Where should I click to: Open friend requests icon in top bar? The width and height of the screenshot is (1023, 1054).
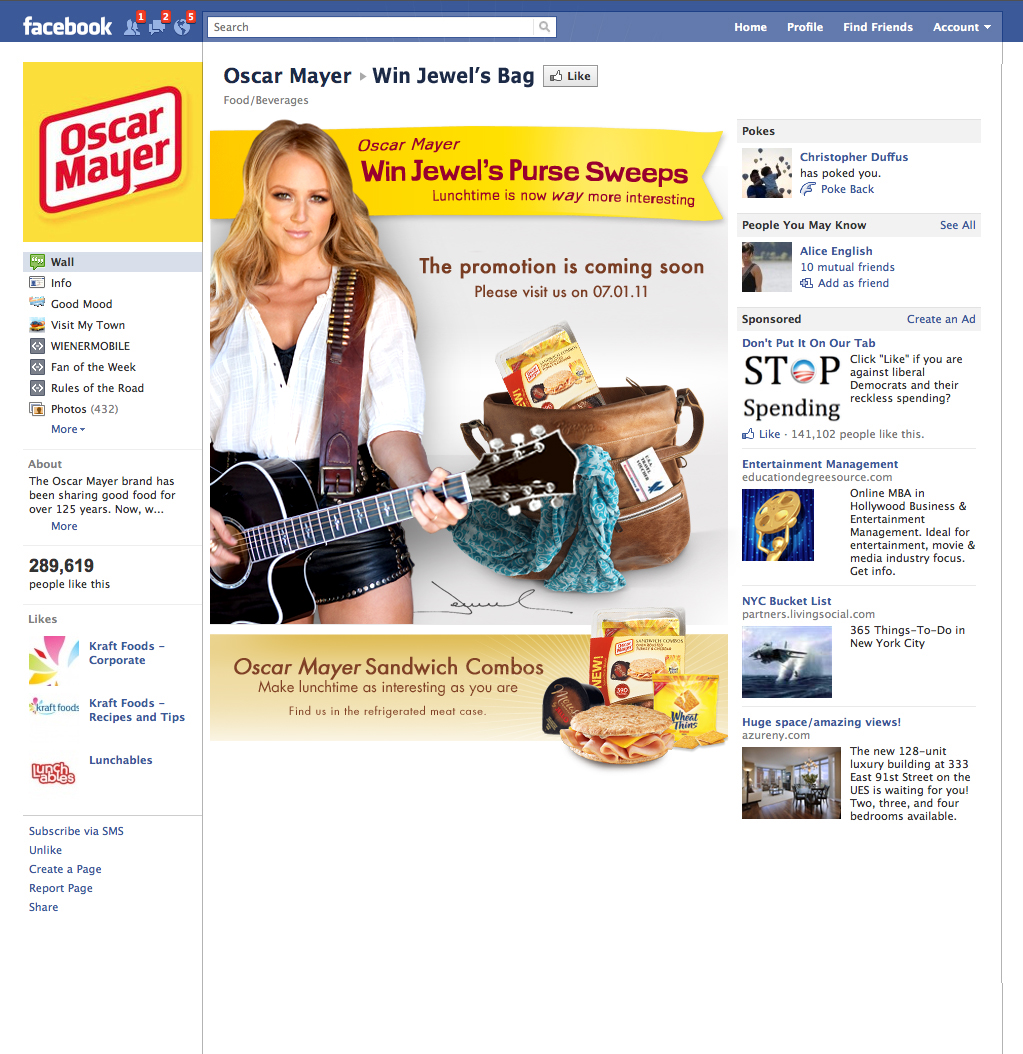point(132,26)
